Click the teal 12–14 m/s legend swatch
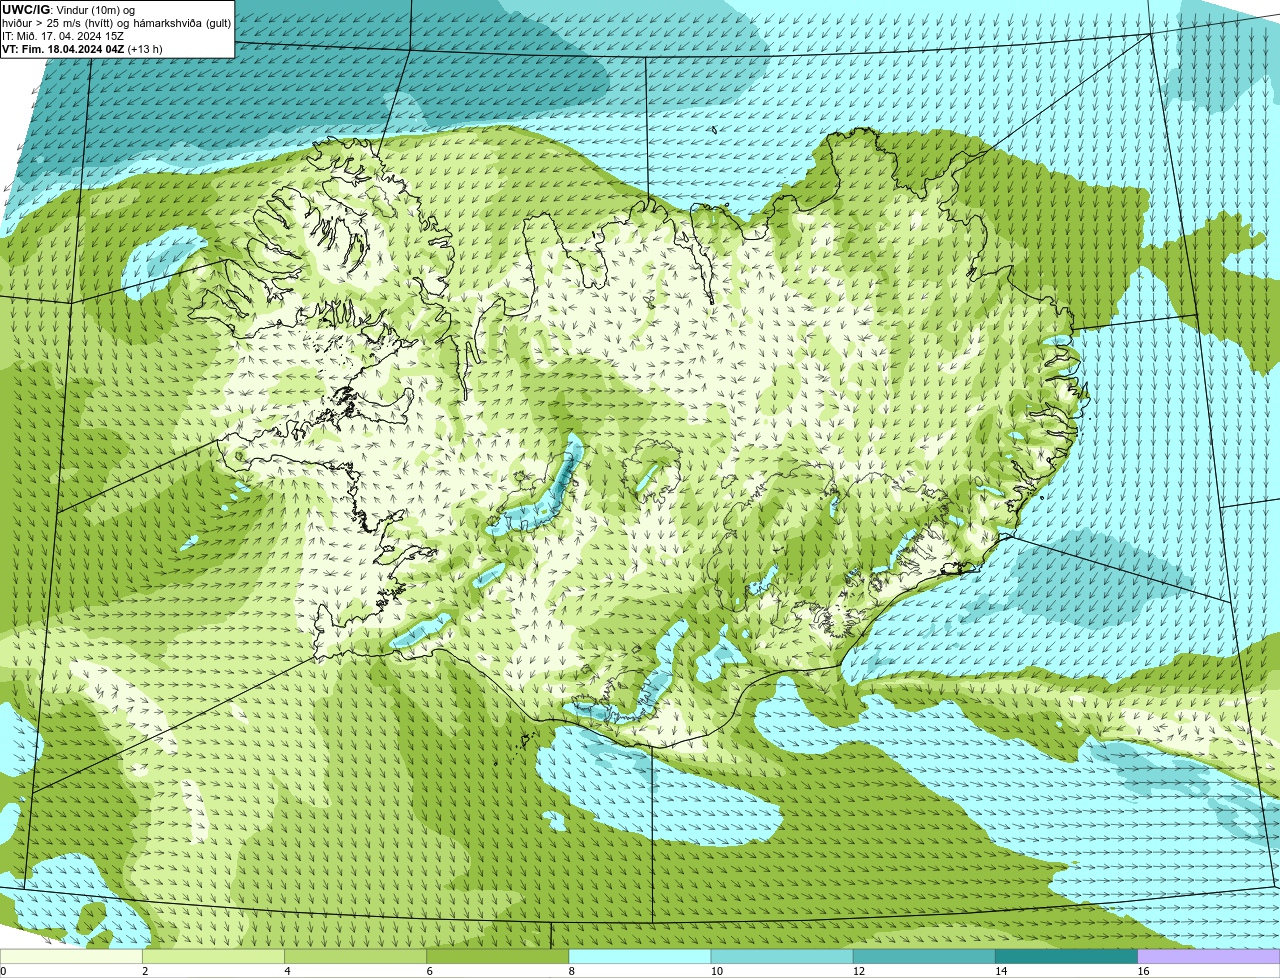The width and height of the screenshot is (1280, 978). coord(924,956)
